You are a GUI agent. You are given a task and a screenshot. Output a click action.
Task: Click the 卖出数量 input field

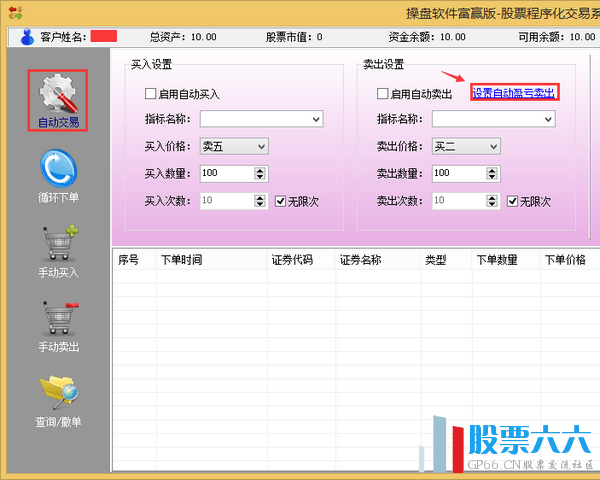click(x=458, y=174)
